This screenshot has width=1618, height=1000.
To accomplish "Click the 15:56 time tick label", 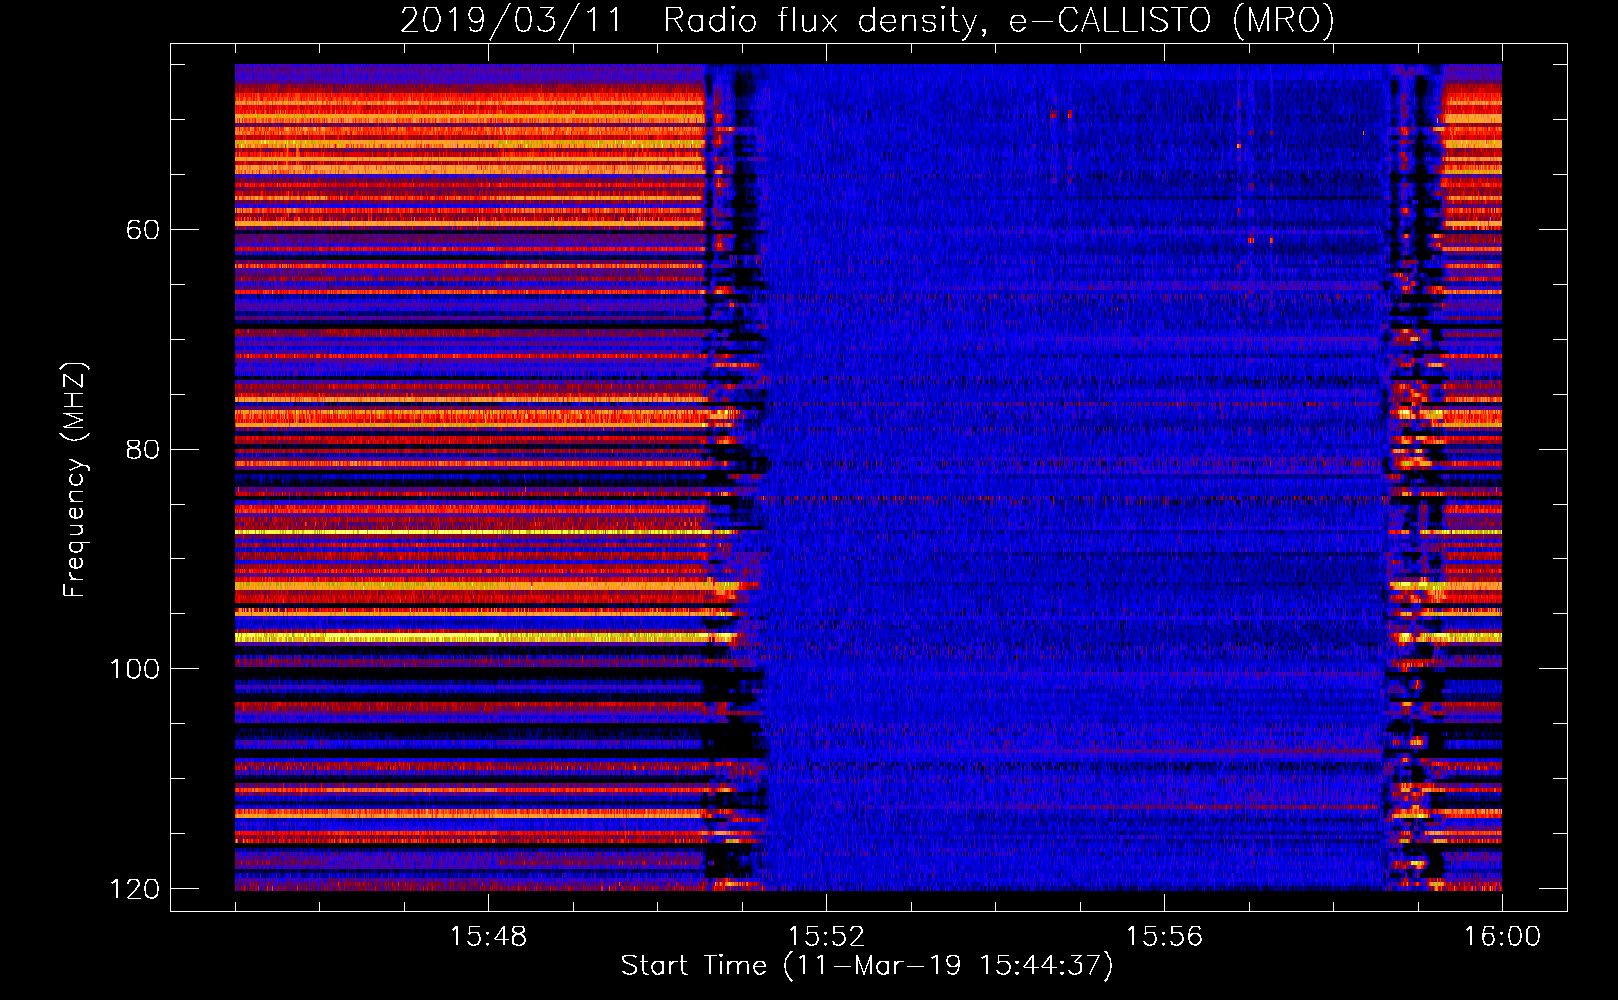I will (x=1164, y=937).
